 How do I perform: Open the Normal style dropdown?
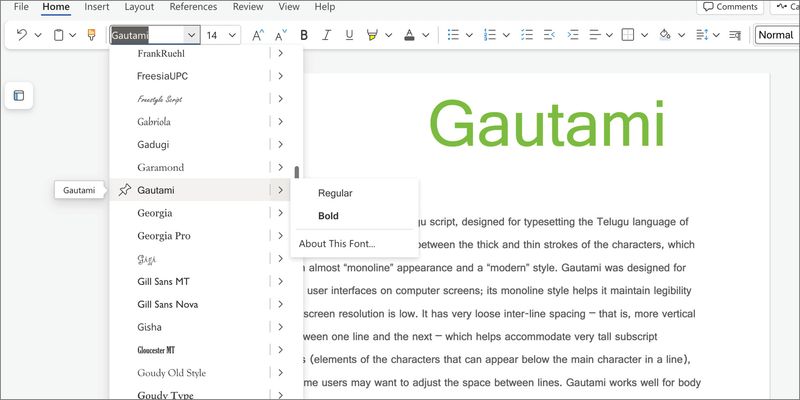(x=775, y=35)
